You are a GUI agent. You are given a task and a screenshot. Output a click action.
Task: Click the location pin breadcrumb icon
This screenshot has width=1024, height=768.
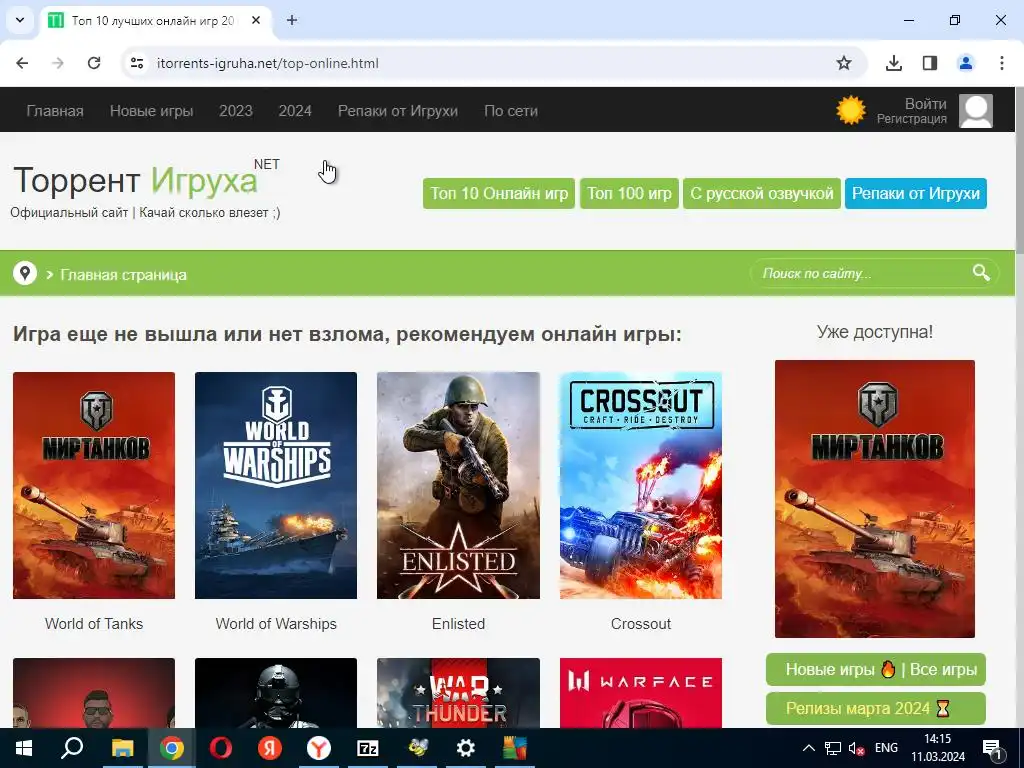pos(25,273)
